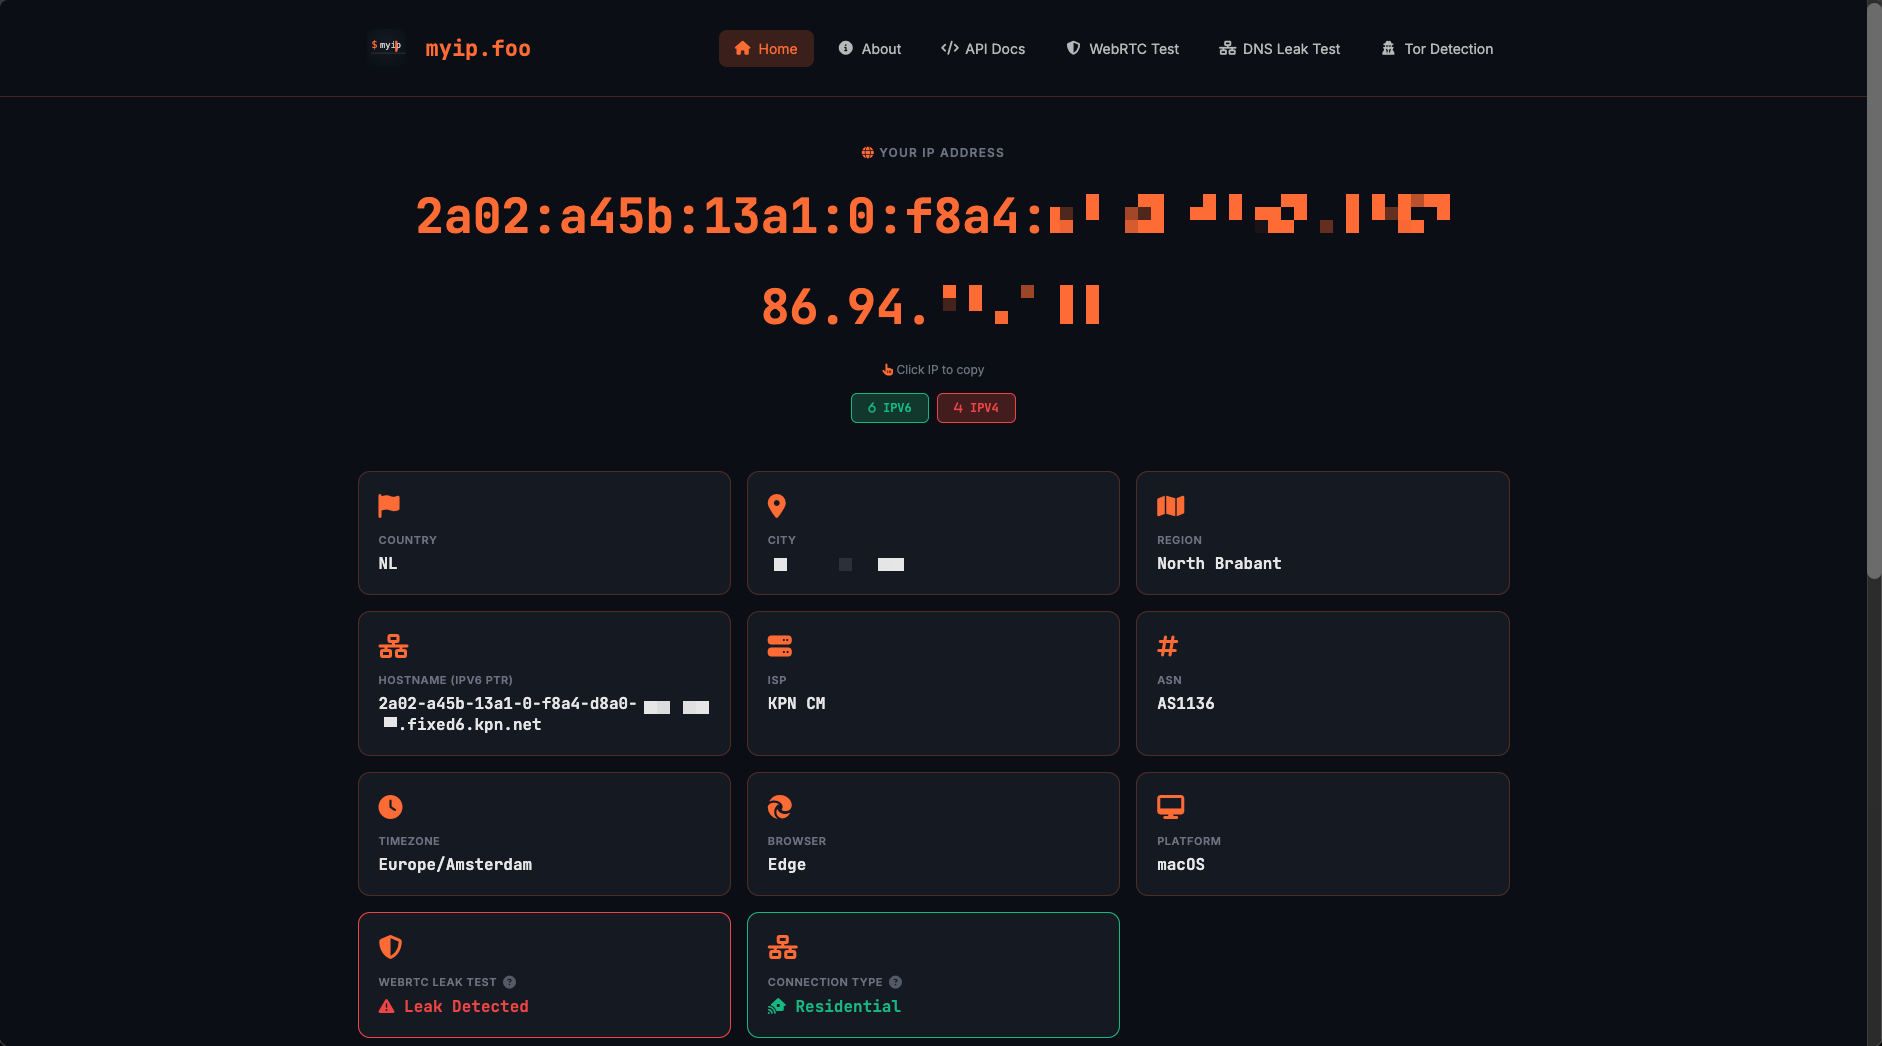Toggle the IPV4 badge
Screen dimensions: 1882x1046
coord(976,408)
